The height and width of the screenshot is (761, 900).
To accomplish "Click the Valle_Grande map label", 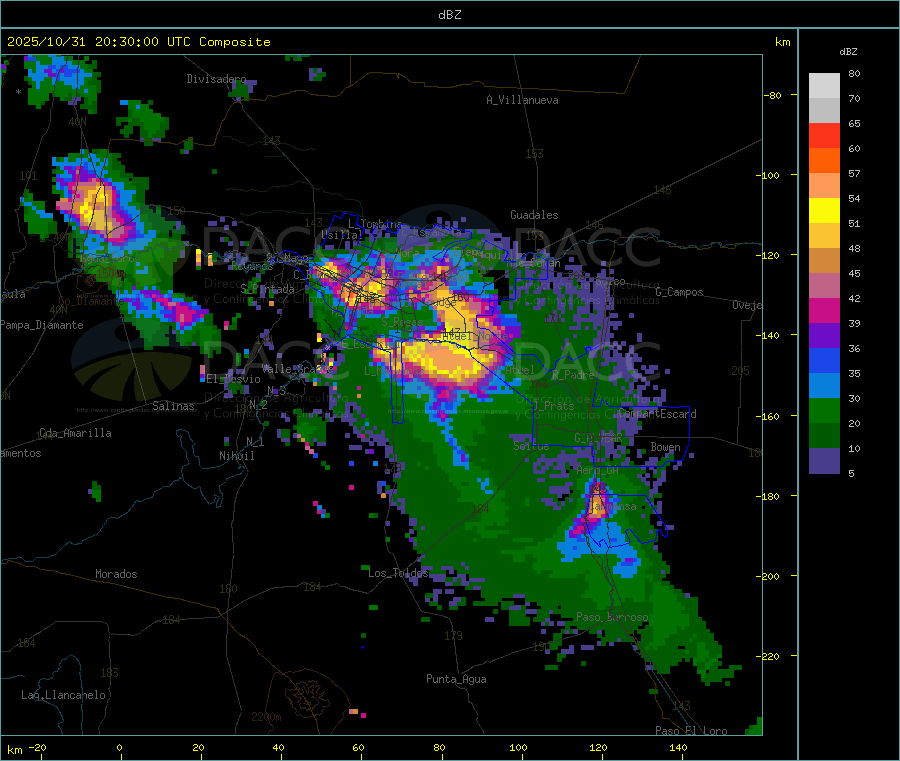I will pyautogui.click(x=297, y=369).
